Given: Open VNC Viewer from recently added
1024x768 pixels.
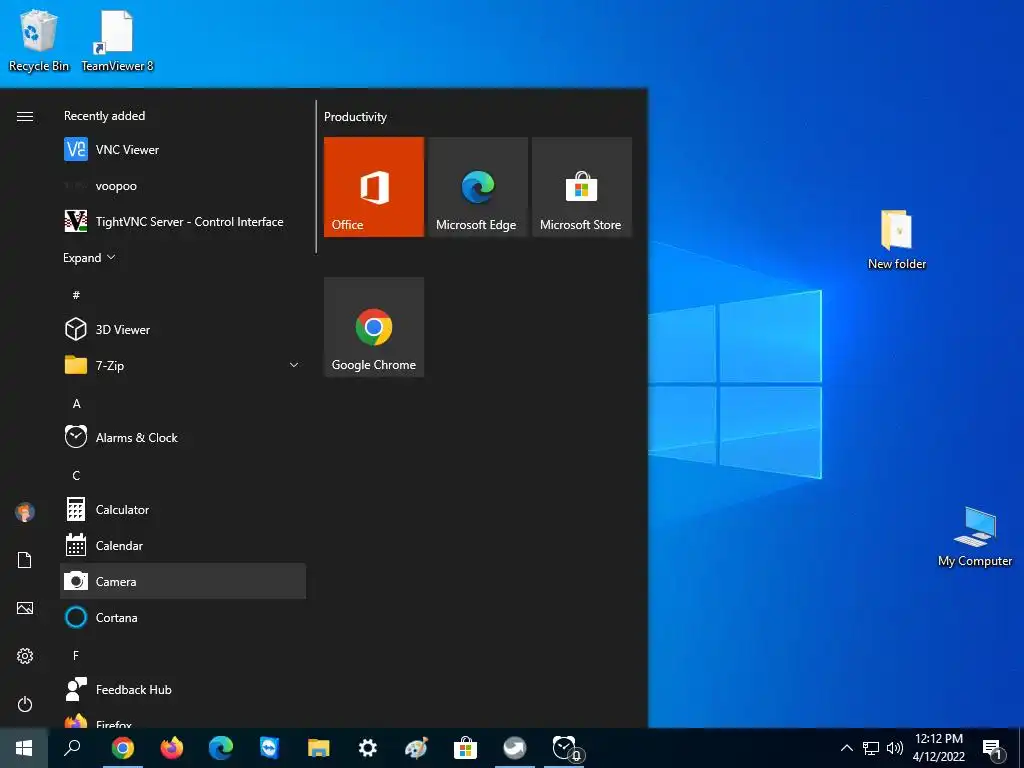Looking at the screenshot, I should tap(183, 150).
